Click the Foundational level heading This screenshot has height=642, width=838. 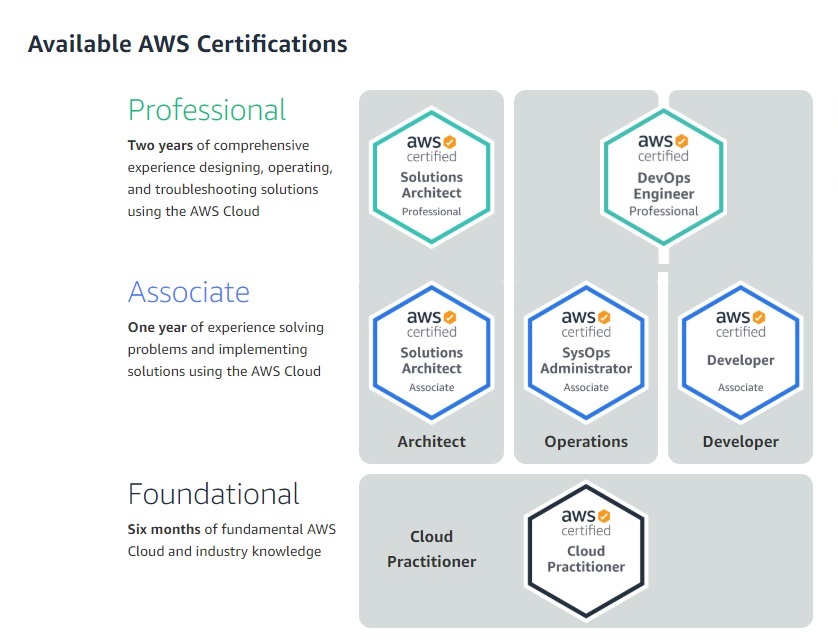tap(213, 493)
